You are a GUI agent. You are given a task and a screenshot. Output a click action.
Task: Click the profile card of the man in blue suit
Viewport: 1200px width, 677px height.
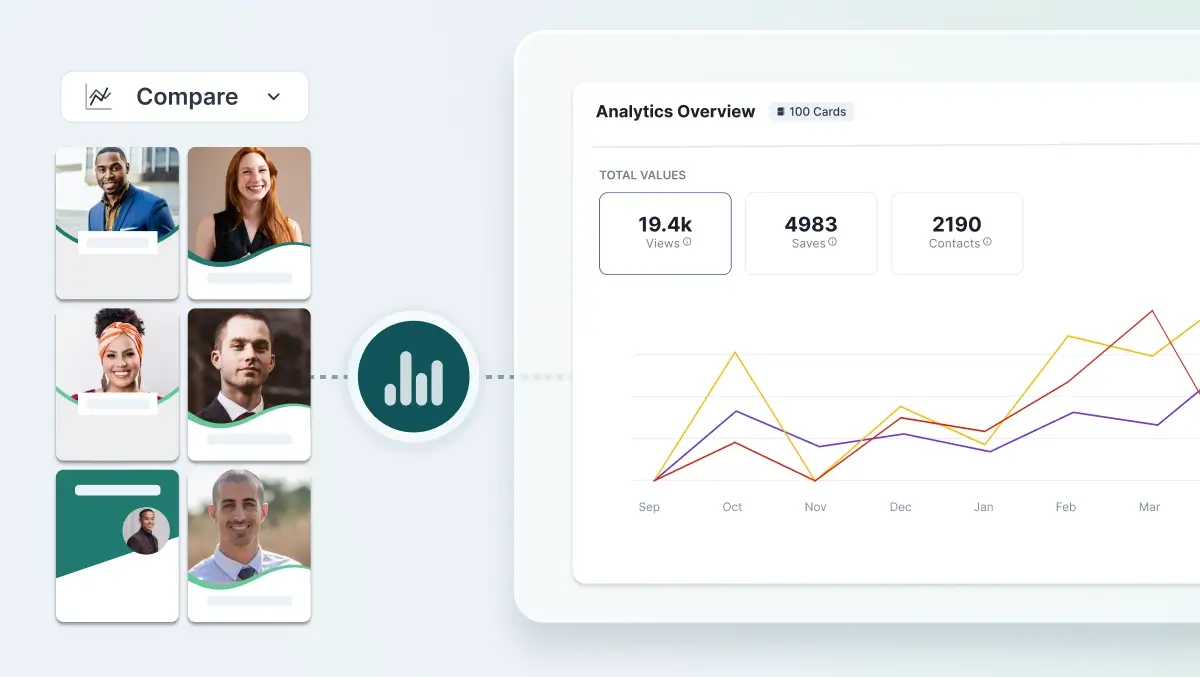click(117, 222)
